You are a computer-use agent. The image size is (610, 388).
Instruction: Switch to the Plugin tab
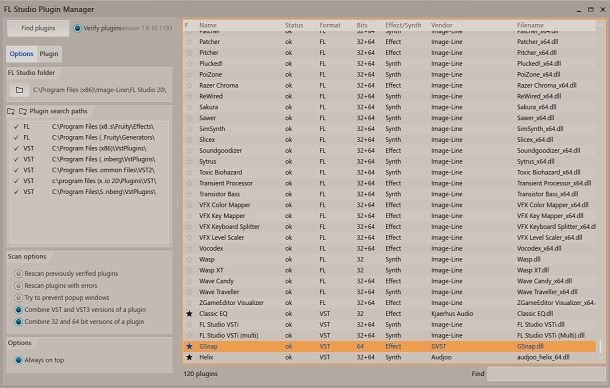tap(49, 54)
